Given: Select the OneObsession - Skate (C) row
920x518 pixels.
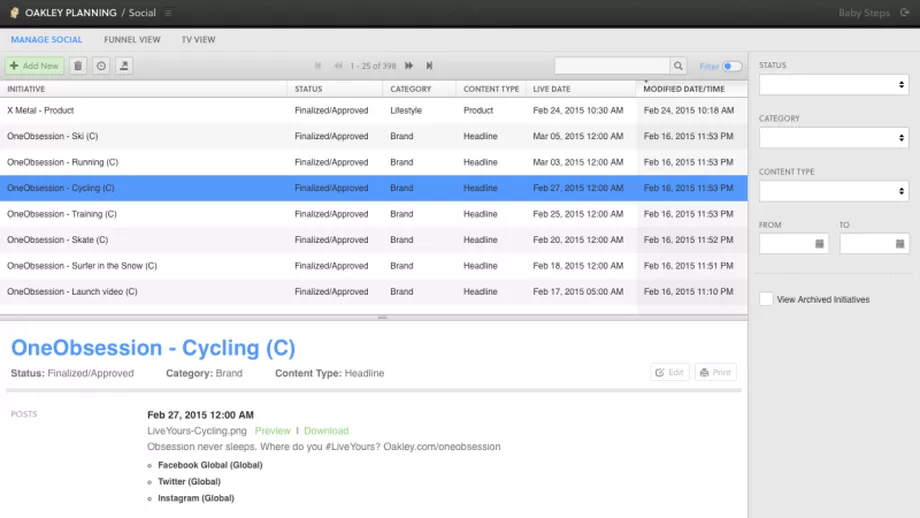Looking at the screenshot, I should pyautogui.click(x=57, y=240).
